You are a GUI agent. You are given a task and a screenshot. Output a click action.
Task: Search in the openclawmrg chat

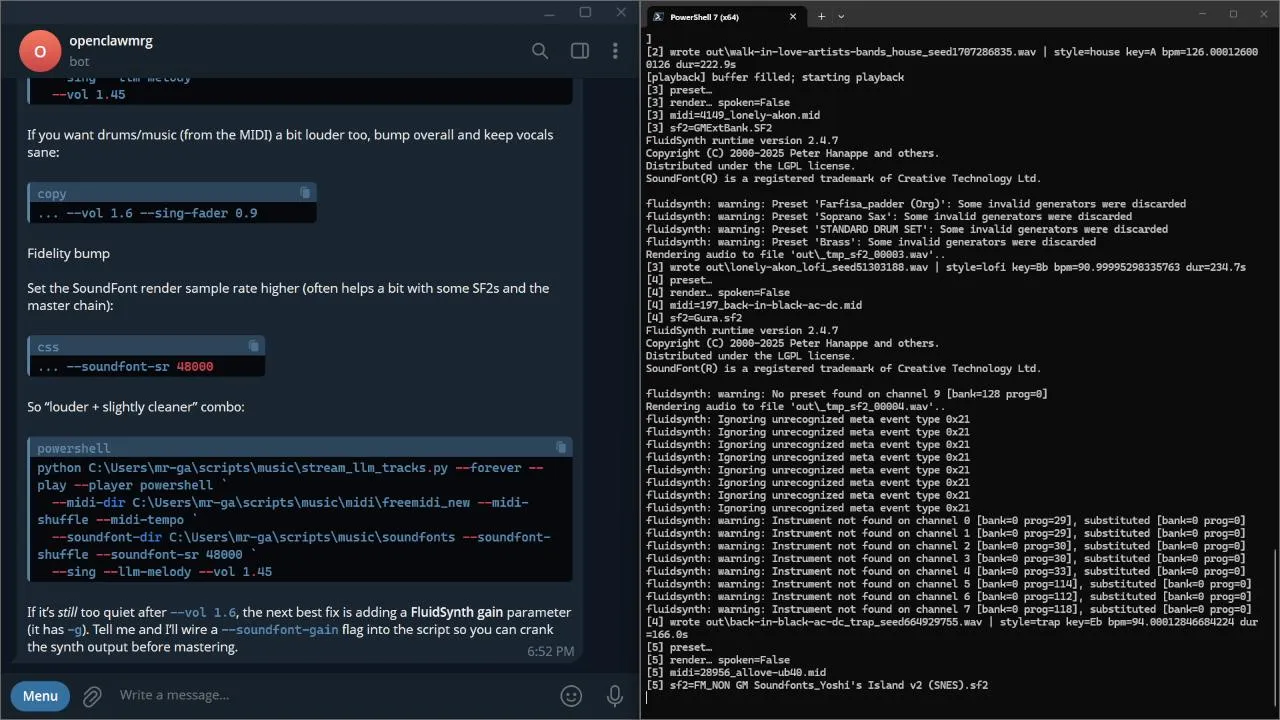[540, 51]
